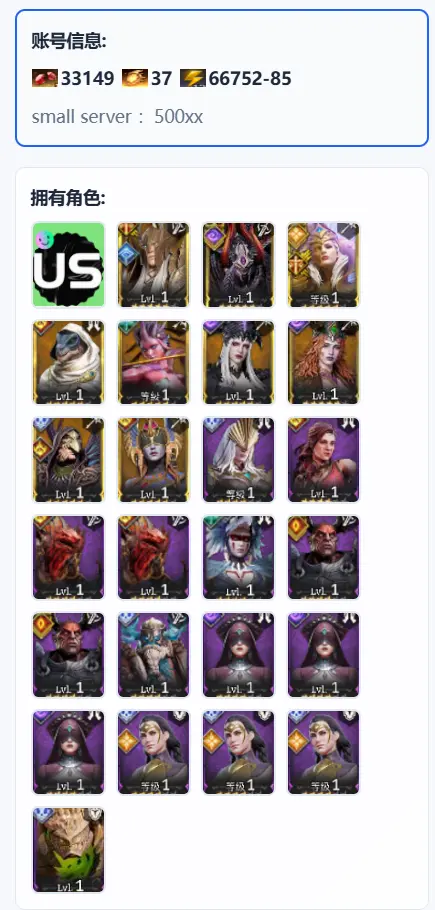Click the red gems currency icon

click(x=45, y=78)
